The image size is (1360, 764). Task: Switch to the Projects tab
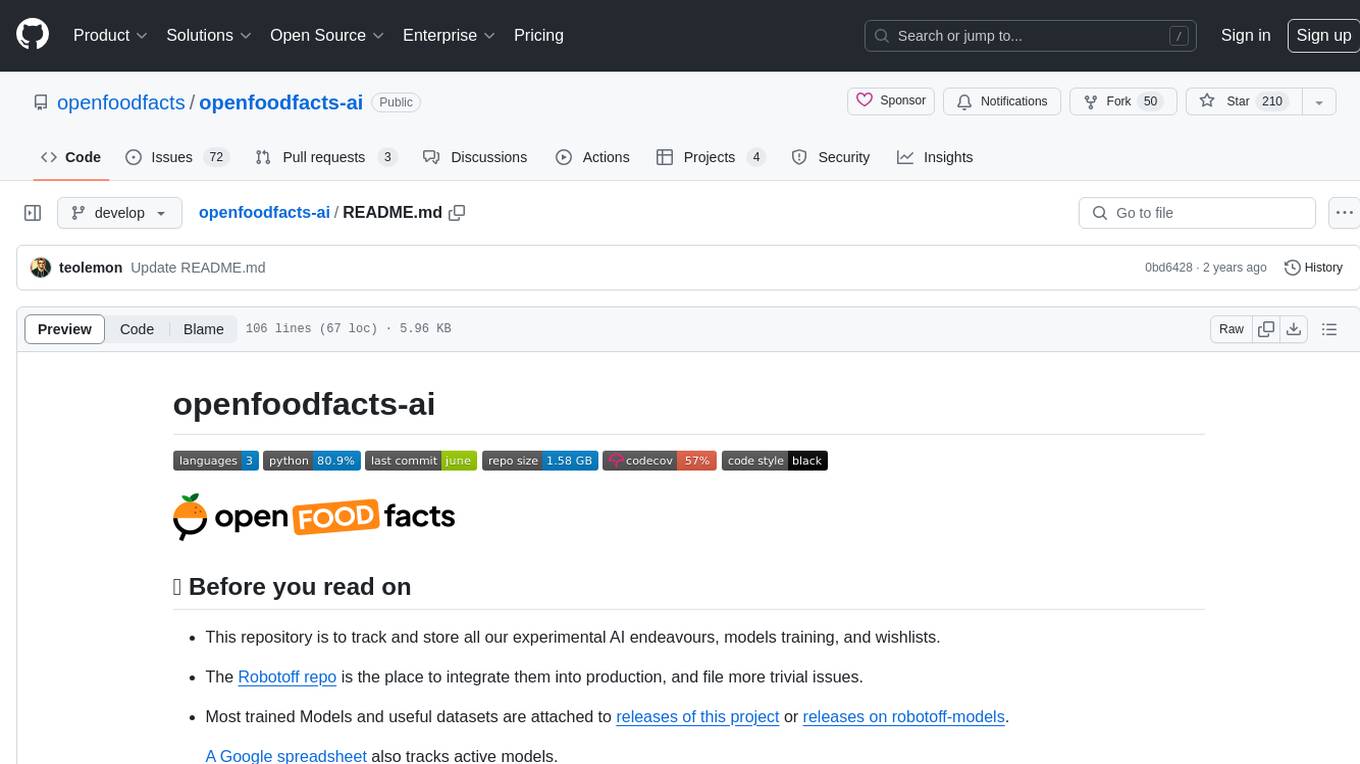[x=711, y=157]
